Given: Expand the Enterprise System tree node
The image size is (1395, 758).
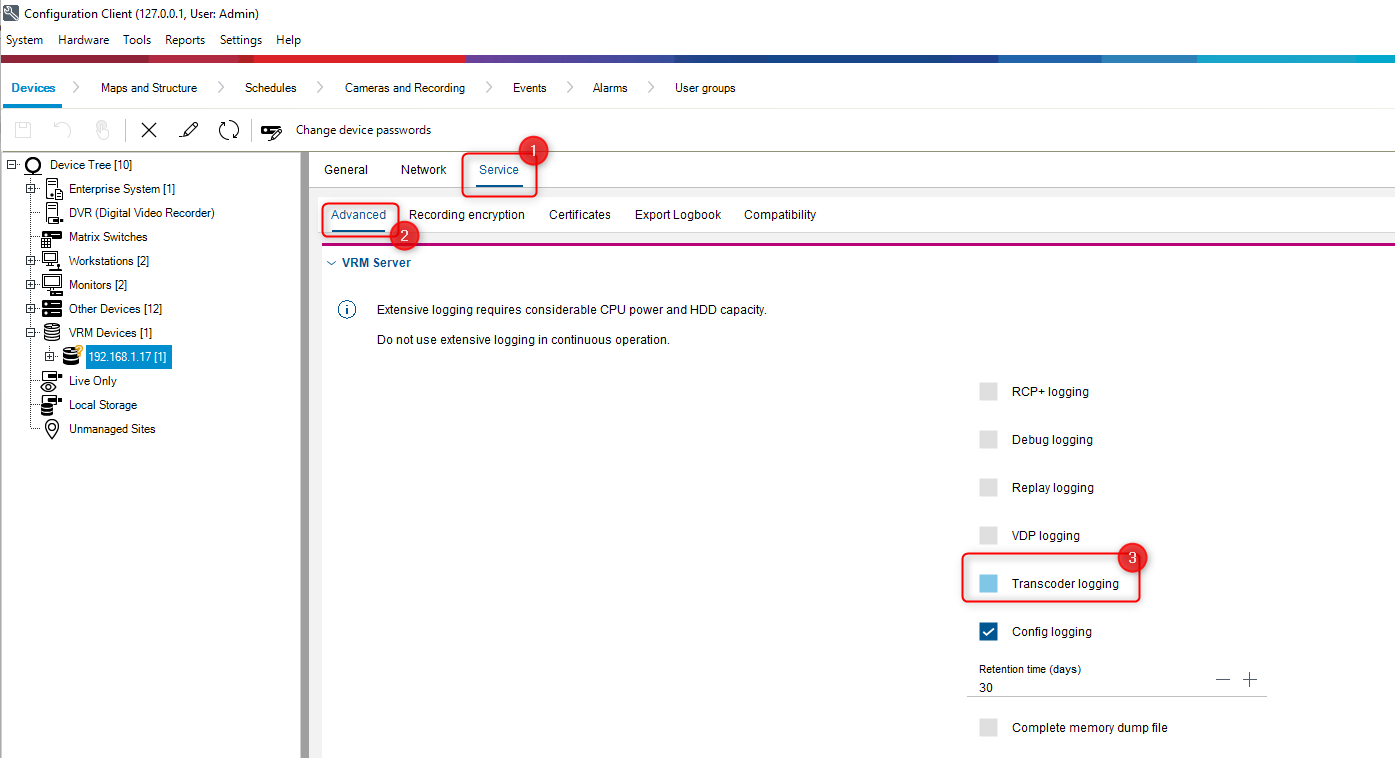Looking at the screenshot, I should tap(31, 189).
